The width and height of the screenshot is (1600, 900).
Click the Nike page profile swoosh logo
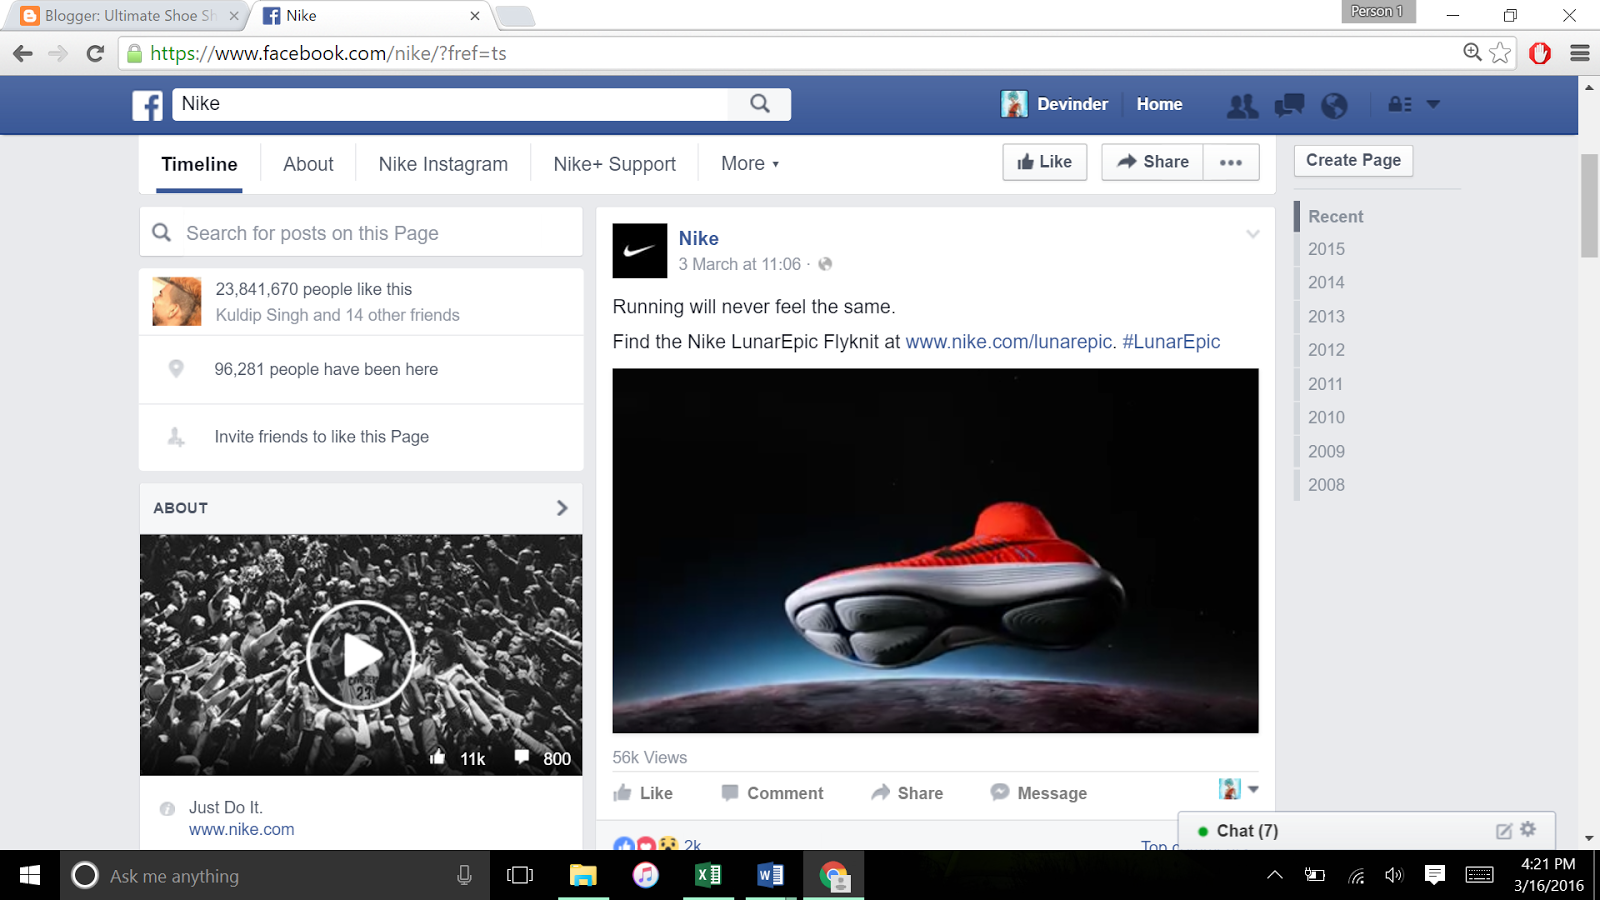(639, 251)
